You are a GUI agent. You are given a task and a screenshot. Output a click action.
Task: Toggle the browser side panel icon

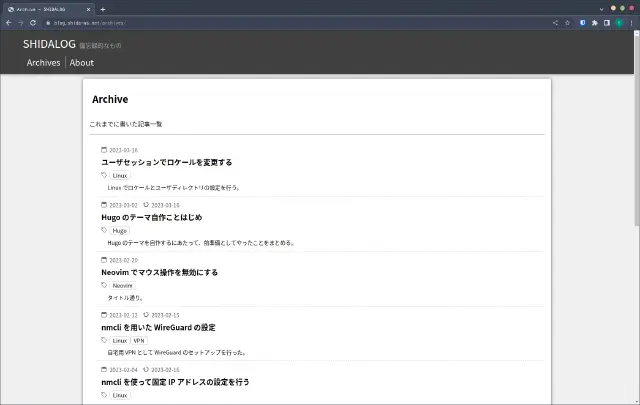pyautogui.click(x=607, y=23)
